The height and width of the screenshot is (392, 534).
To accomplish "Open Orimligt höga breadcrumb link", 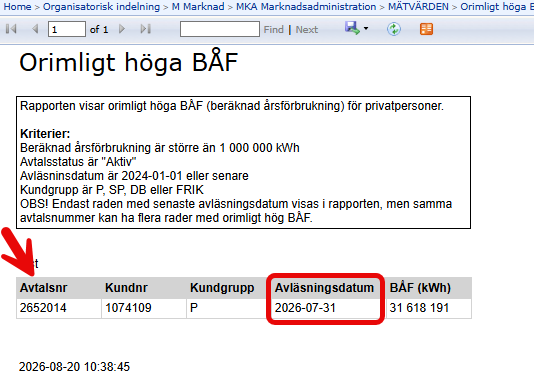I will point(497,6).
